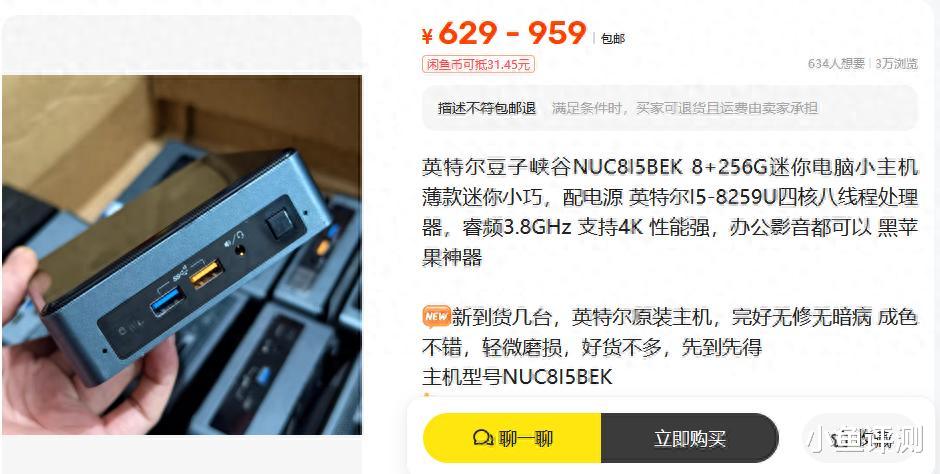The height and width of the screenshot is (474, 940).
Task: Click the 闲鱼币可抵31.45元 coupon tag
Action: 478,65
